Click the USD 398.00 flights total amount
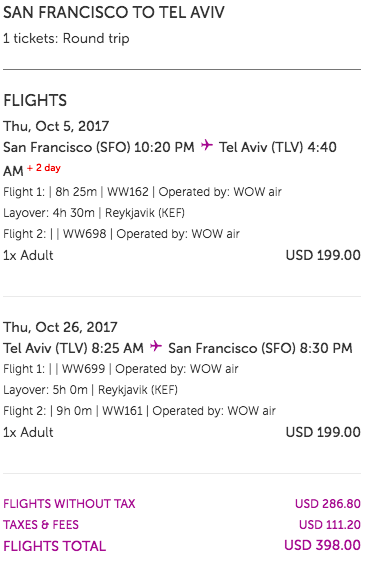The image size is (372, 562). tap(322, 545)
